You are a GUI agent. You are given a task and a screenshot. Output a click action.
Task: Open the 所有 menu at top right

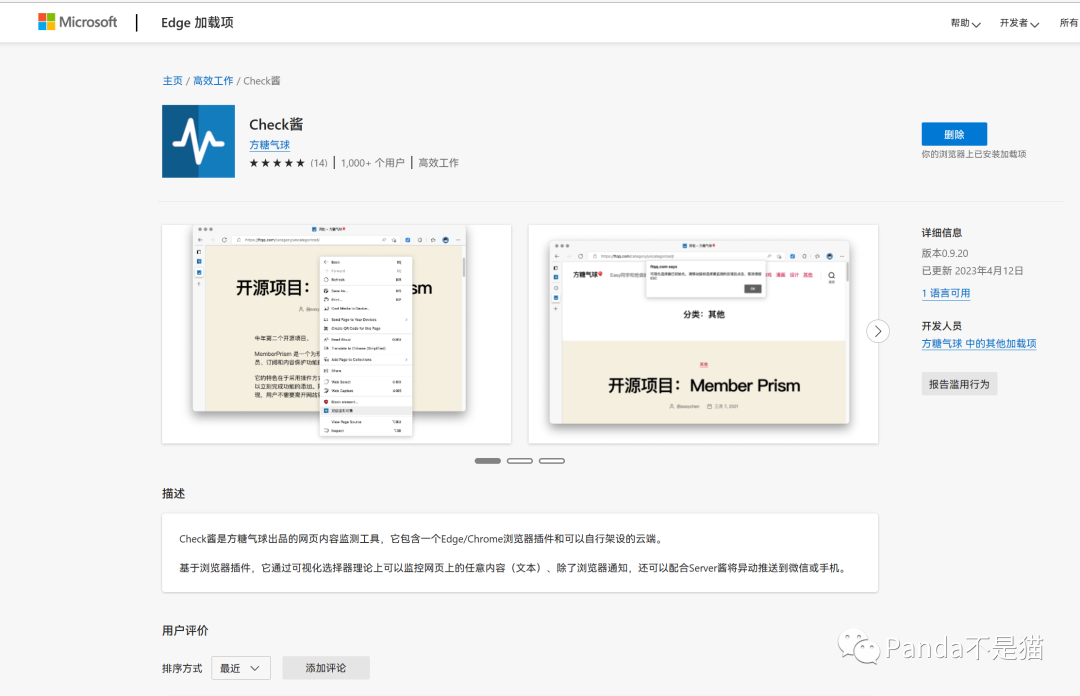[1069, 23]
